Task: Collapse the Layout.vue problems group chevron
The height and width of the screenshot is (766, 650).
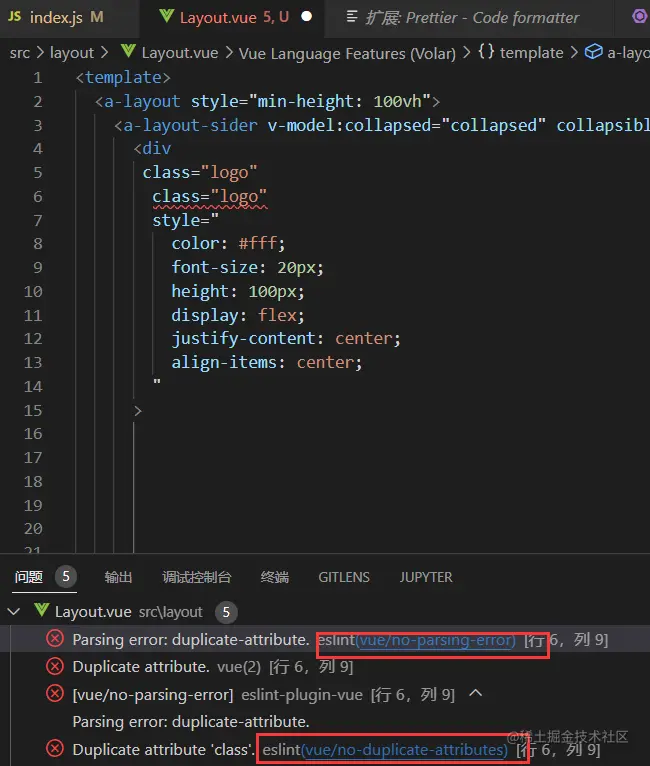Action: click(x=14, y=611)
